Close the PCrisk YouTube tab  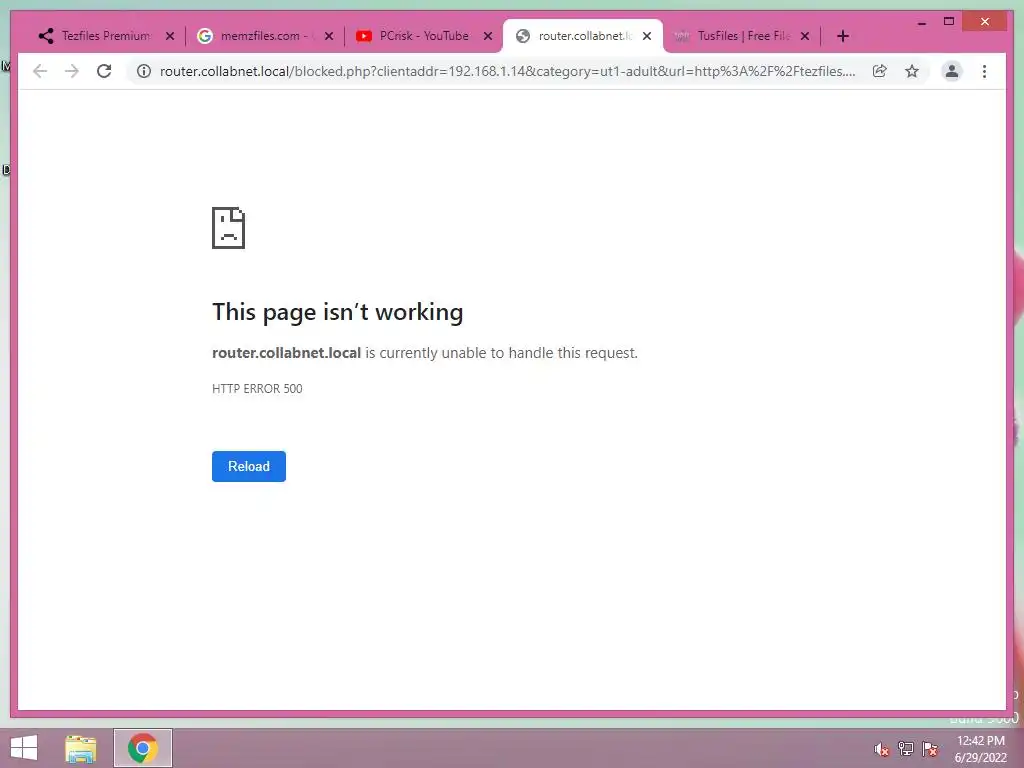(488, 36)
